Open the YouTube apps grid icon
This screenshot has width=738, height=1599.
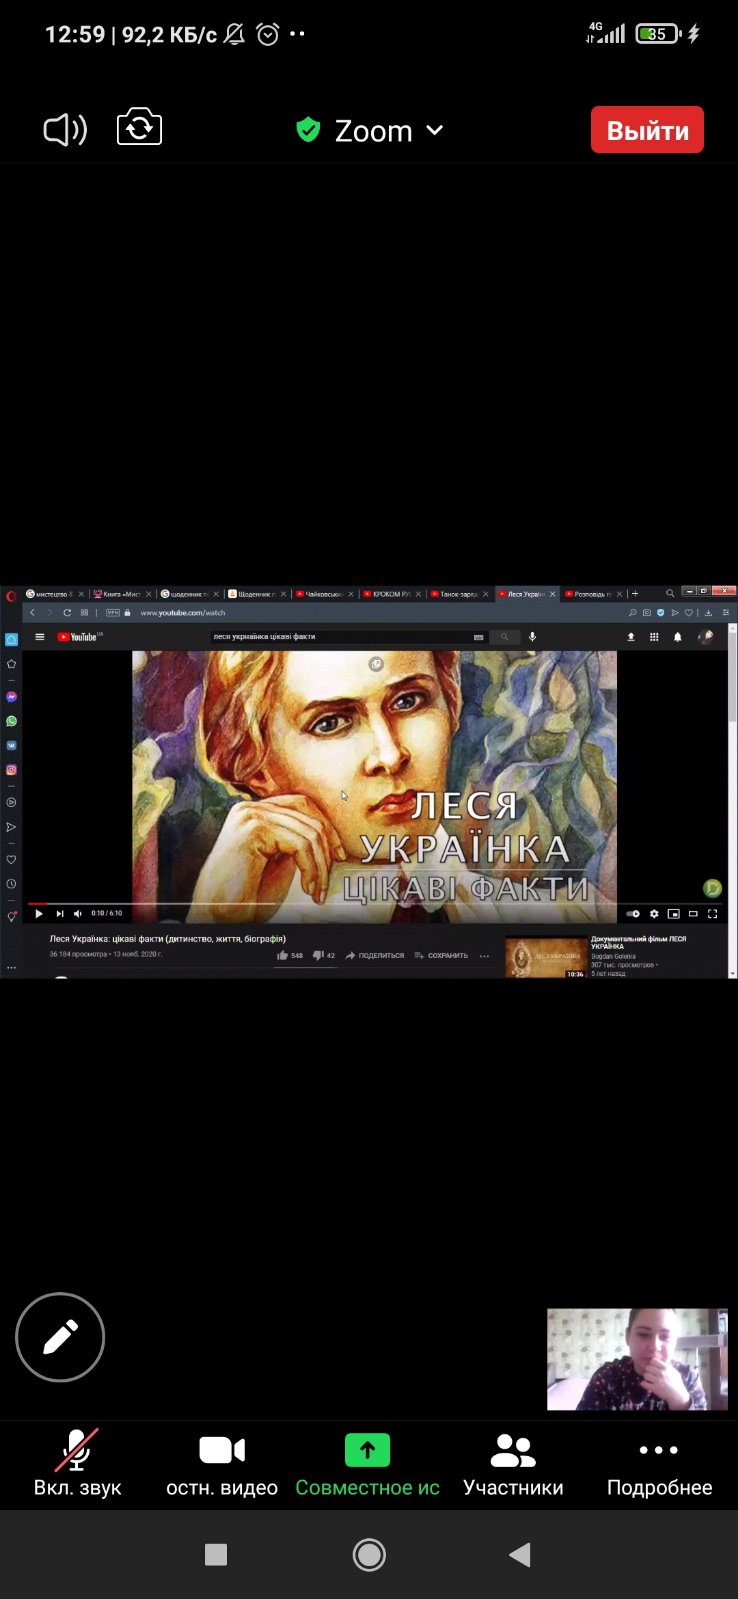click(654, 636)
